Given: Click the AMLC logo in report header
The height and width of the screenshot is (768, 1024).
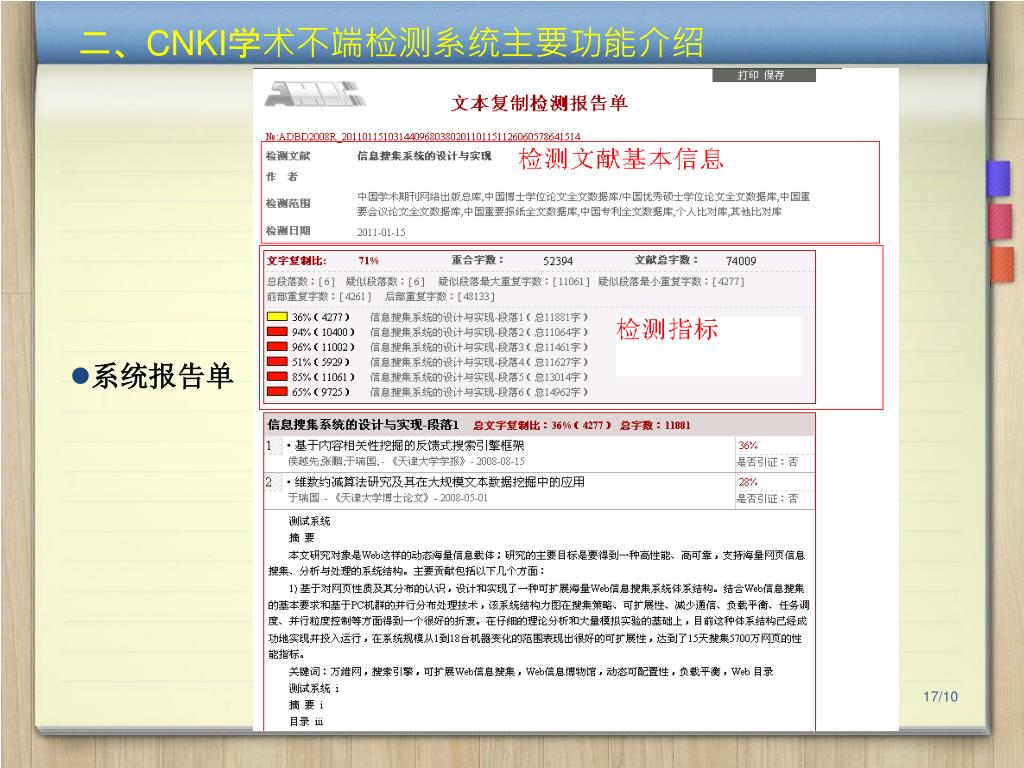Looking at the screenshot, I should (x=314, y=95).
